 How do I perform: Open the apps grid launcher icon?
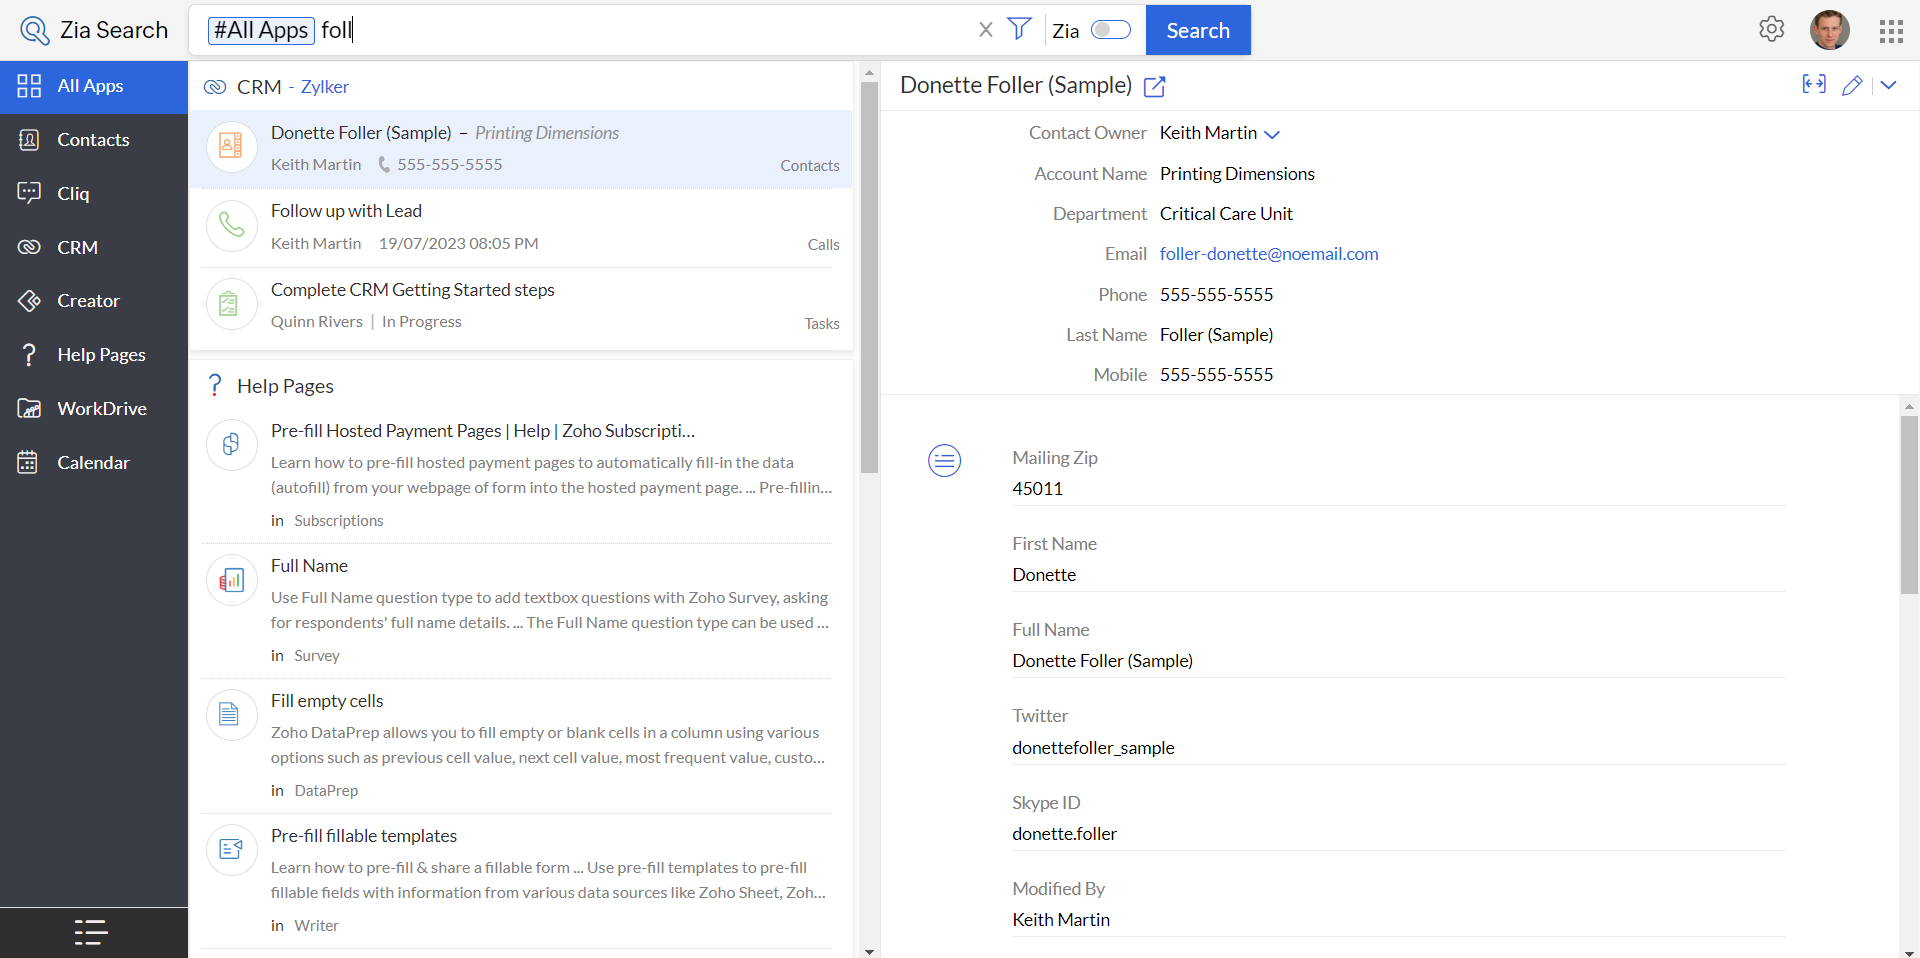point(1890,31)
